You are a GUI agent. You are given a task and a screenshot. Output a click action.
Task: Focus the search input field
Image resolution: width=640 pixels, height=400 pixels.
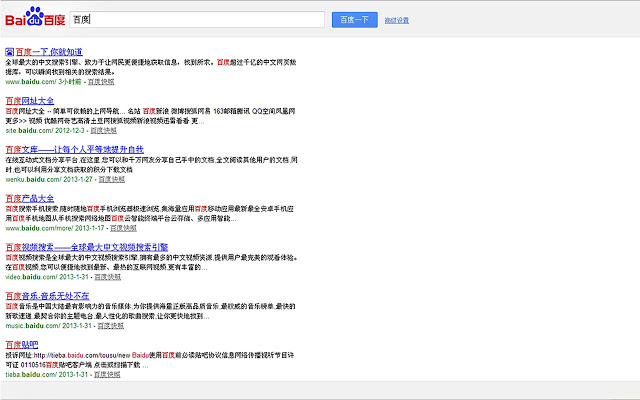click(x=197, y=20)
